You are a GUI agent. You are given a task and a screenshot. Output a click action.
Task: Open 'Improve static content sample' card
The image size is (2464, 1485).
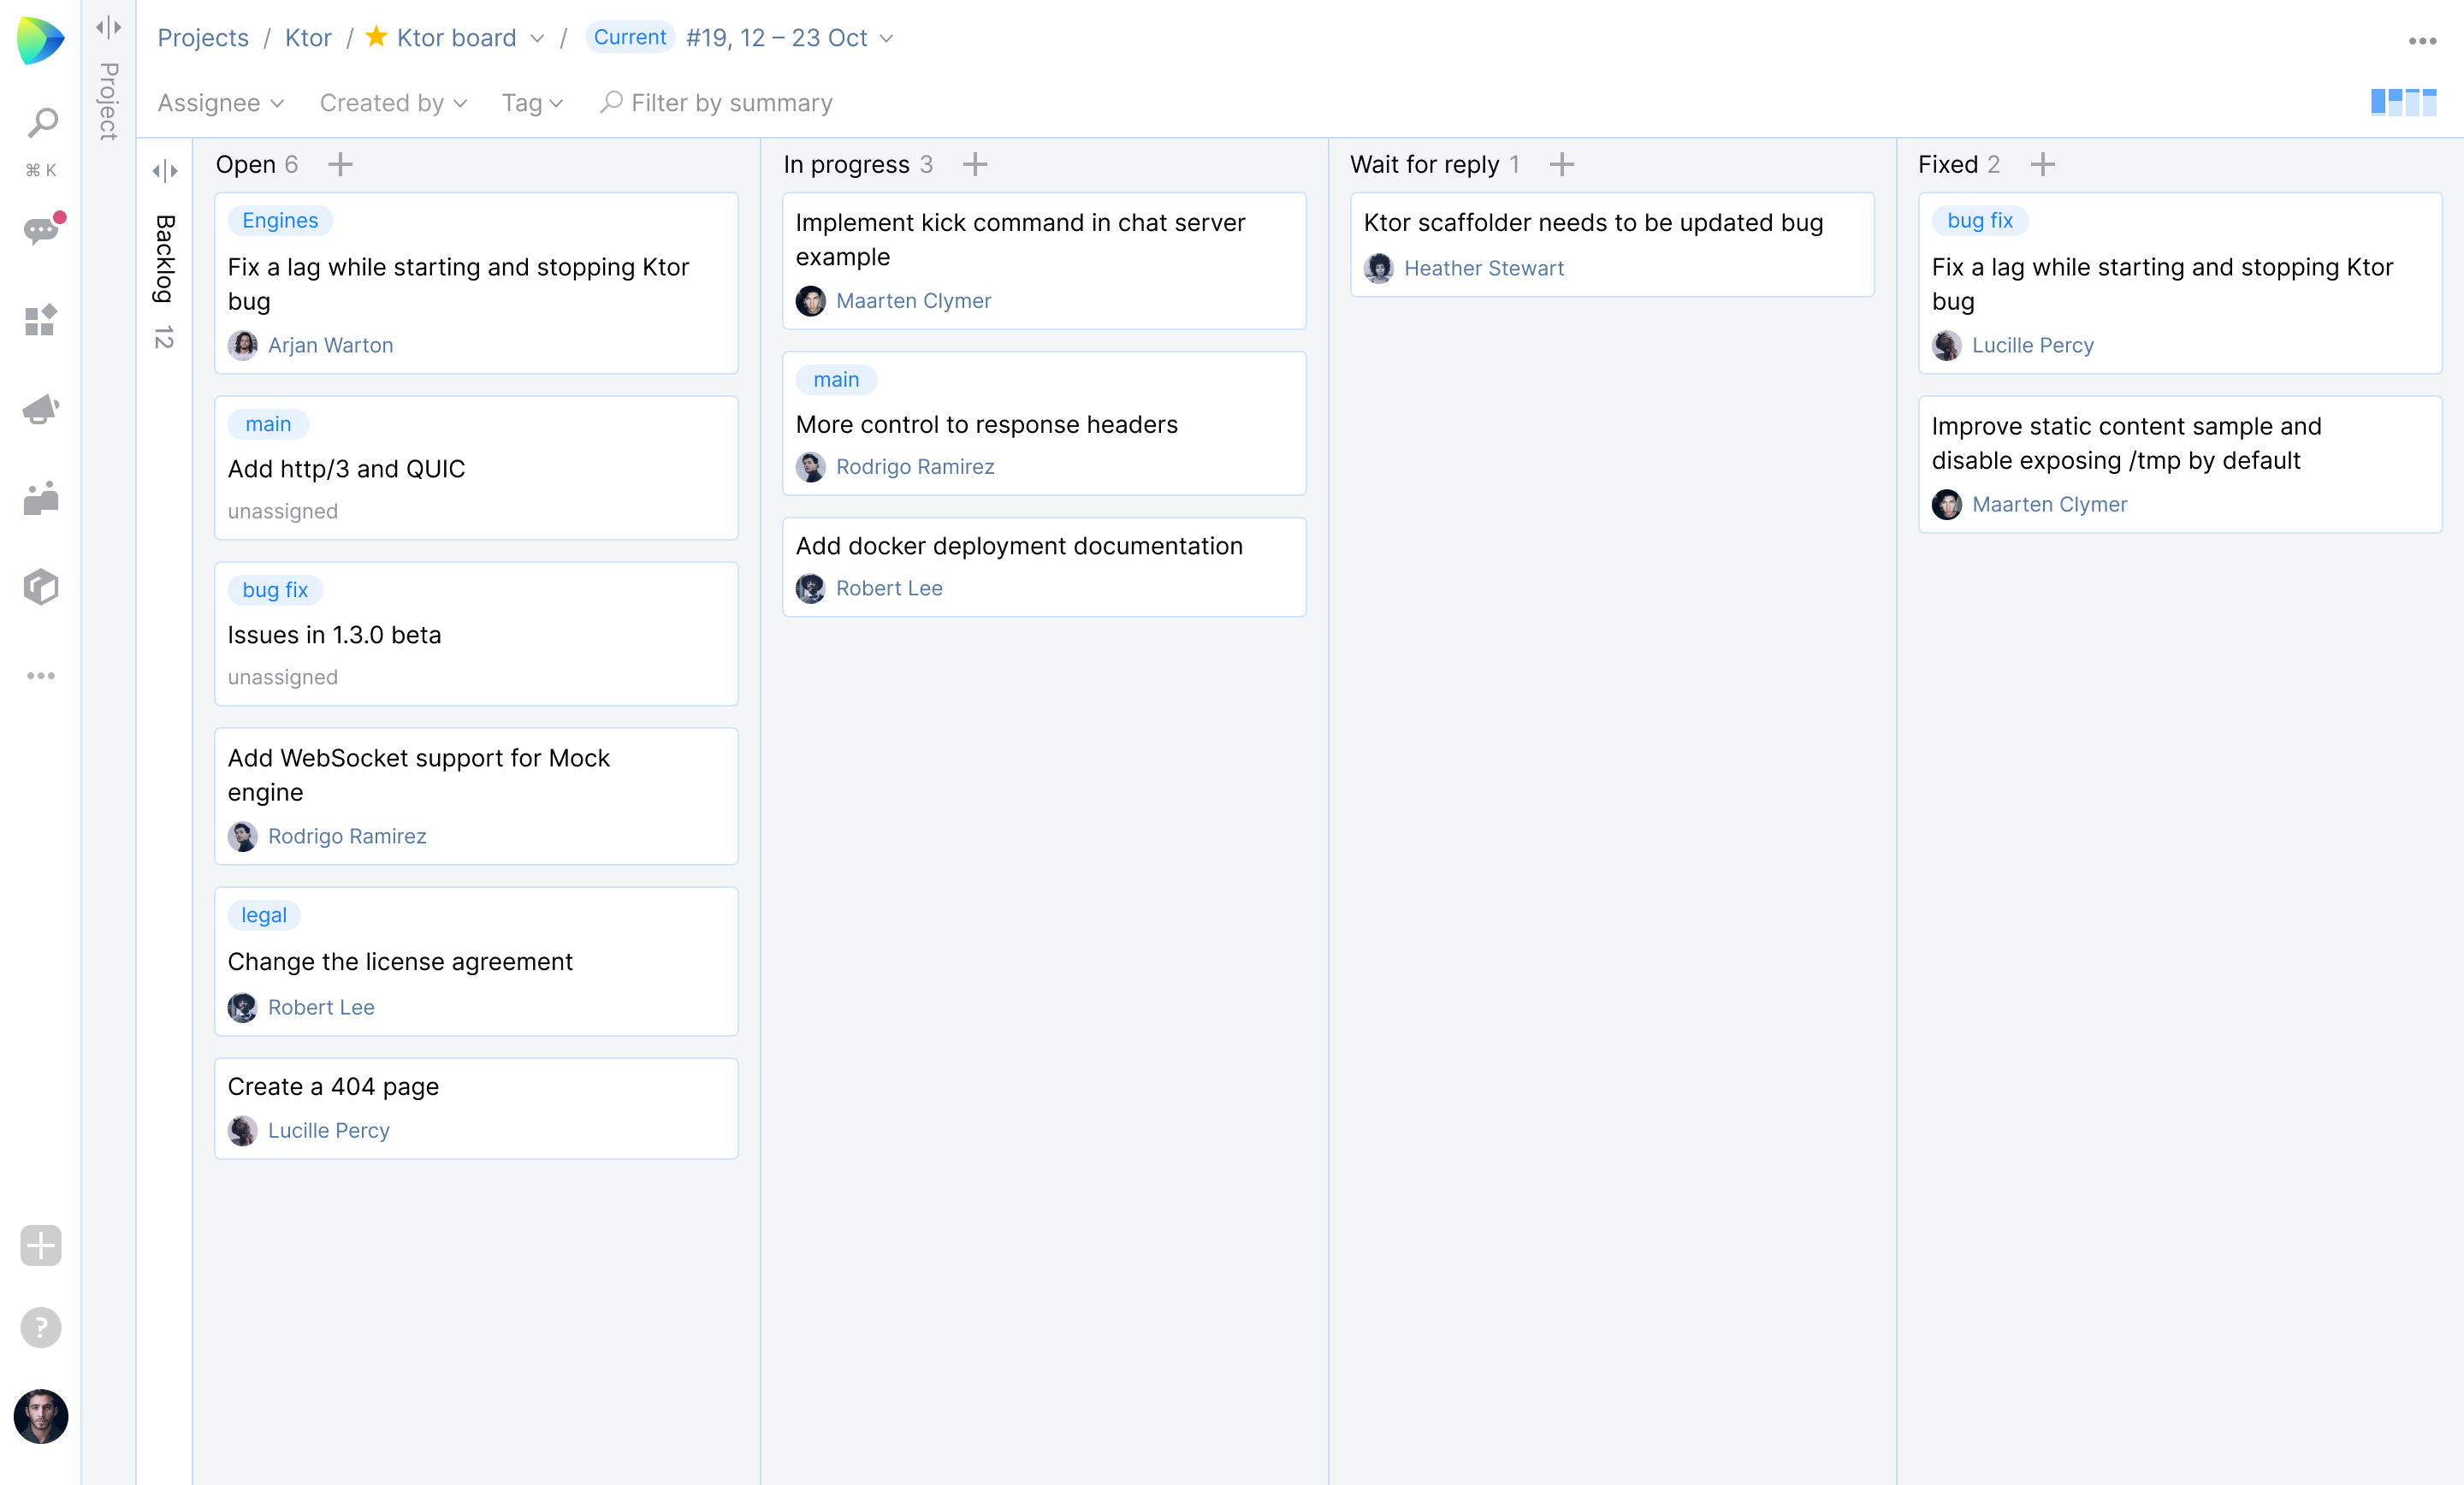[2180, 465]
